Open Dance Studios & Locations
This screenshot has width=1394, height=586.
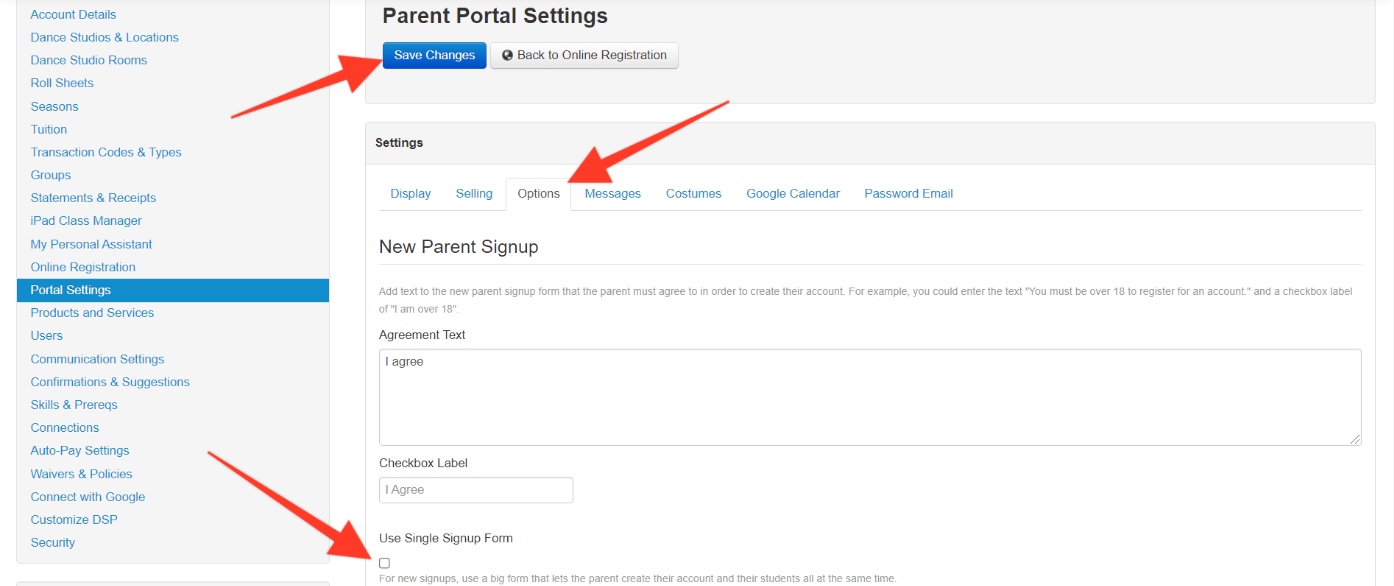point(105,37)
